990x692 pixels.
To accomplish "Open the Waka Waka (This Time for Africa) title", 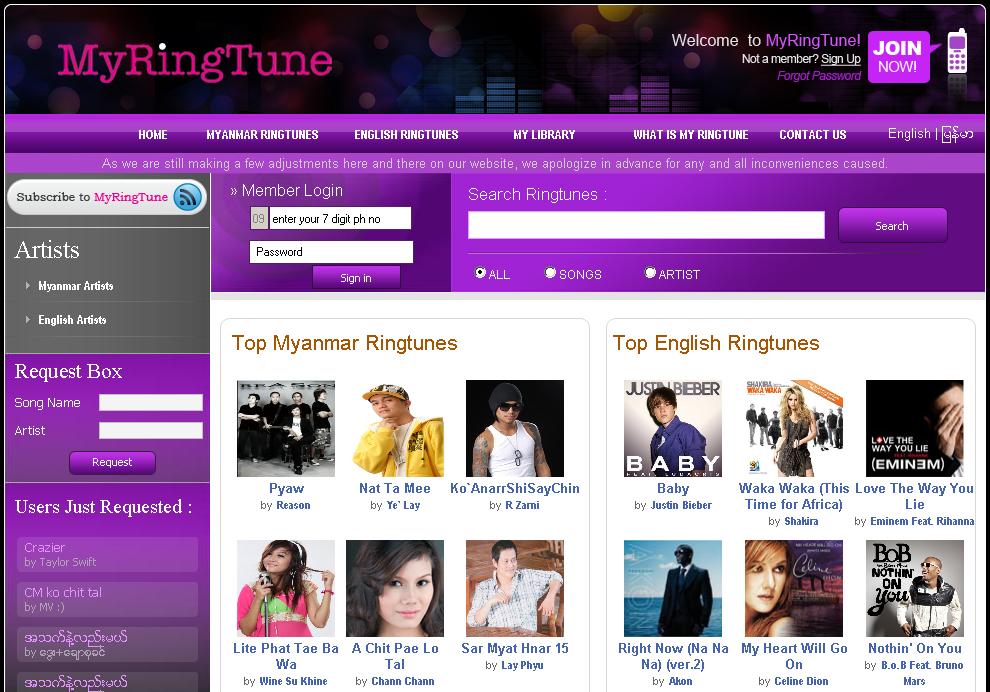I will coord(794,496).
